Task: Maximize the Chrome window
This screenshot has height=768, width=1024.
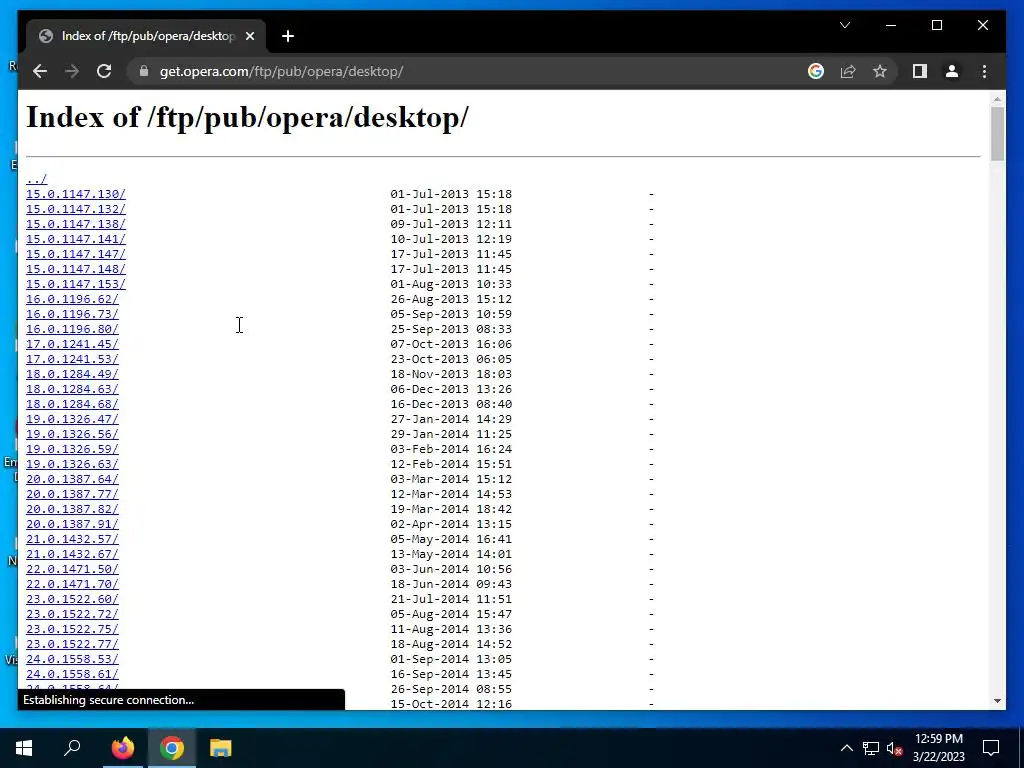Action: click(x=936, y=25)
